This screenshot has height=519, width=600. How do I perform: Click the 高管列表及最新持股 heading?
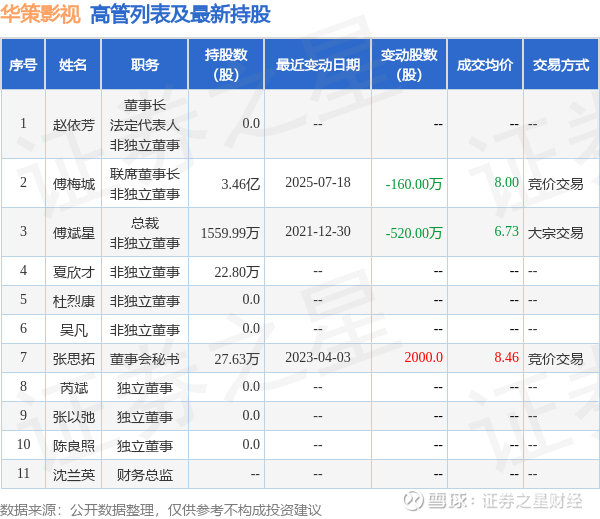tap(180, 15)
